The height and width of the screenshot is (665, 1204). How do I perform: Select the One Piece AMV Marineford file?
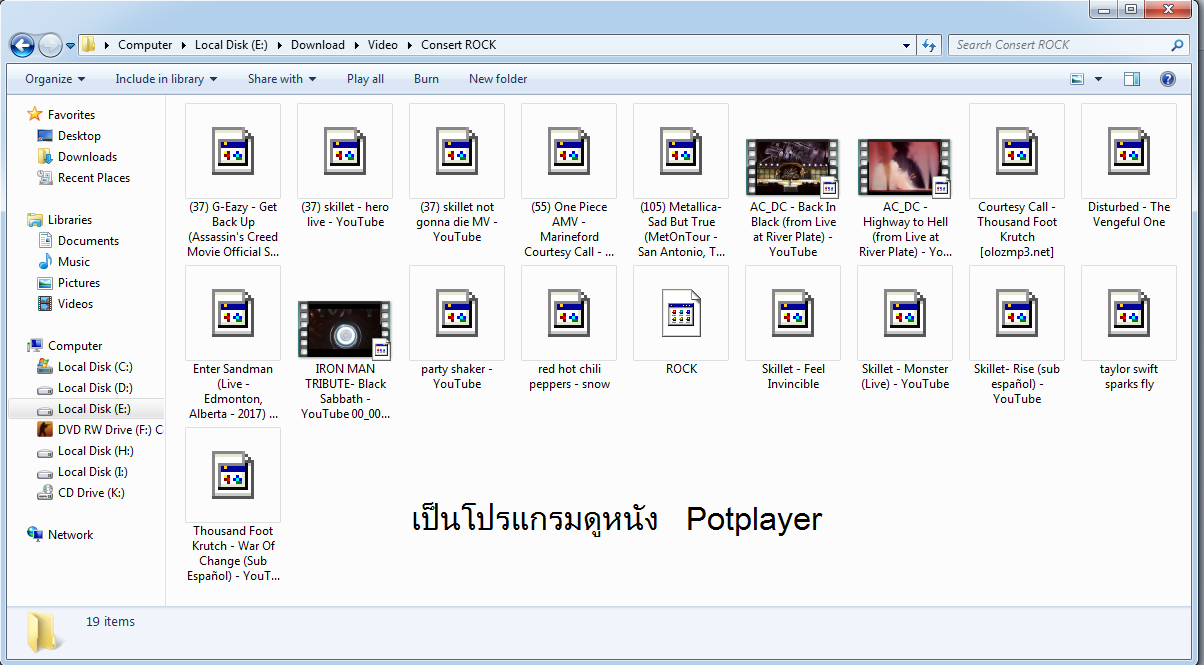(569, 180)
